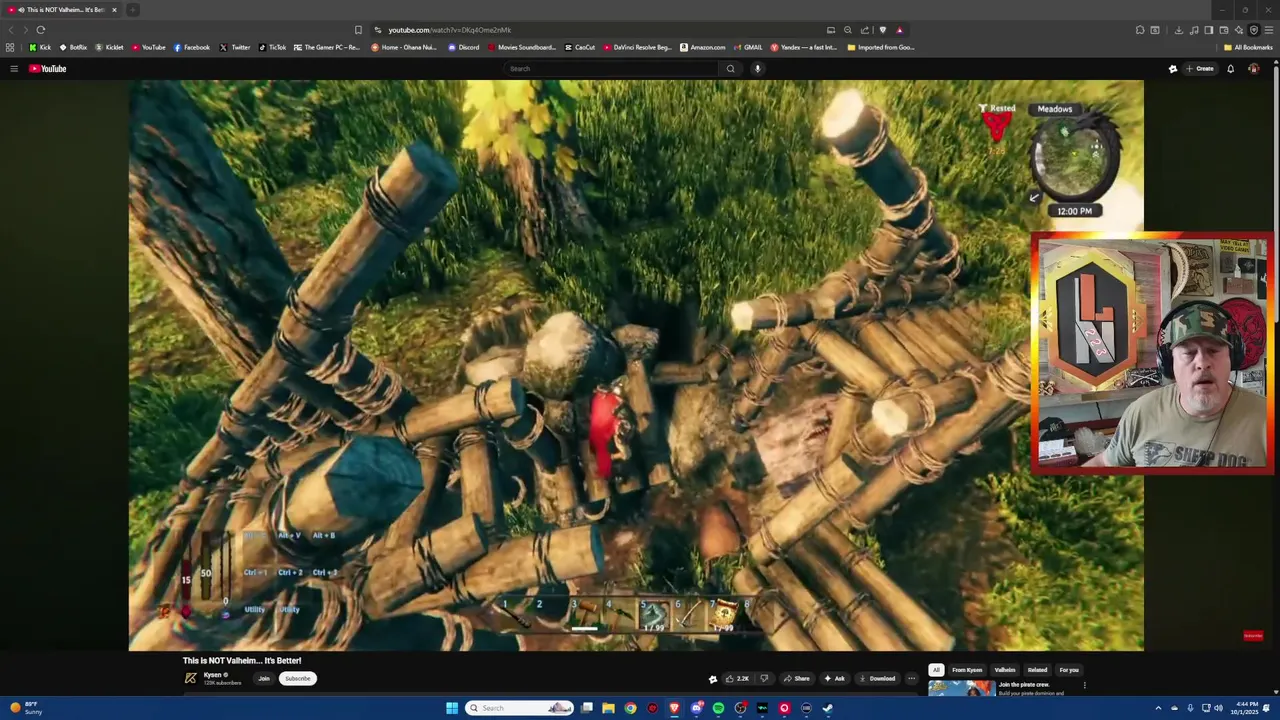Close the 'This is NOT Valheim' tab

[x=114, y=10]
